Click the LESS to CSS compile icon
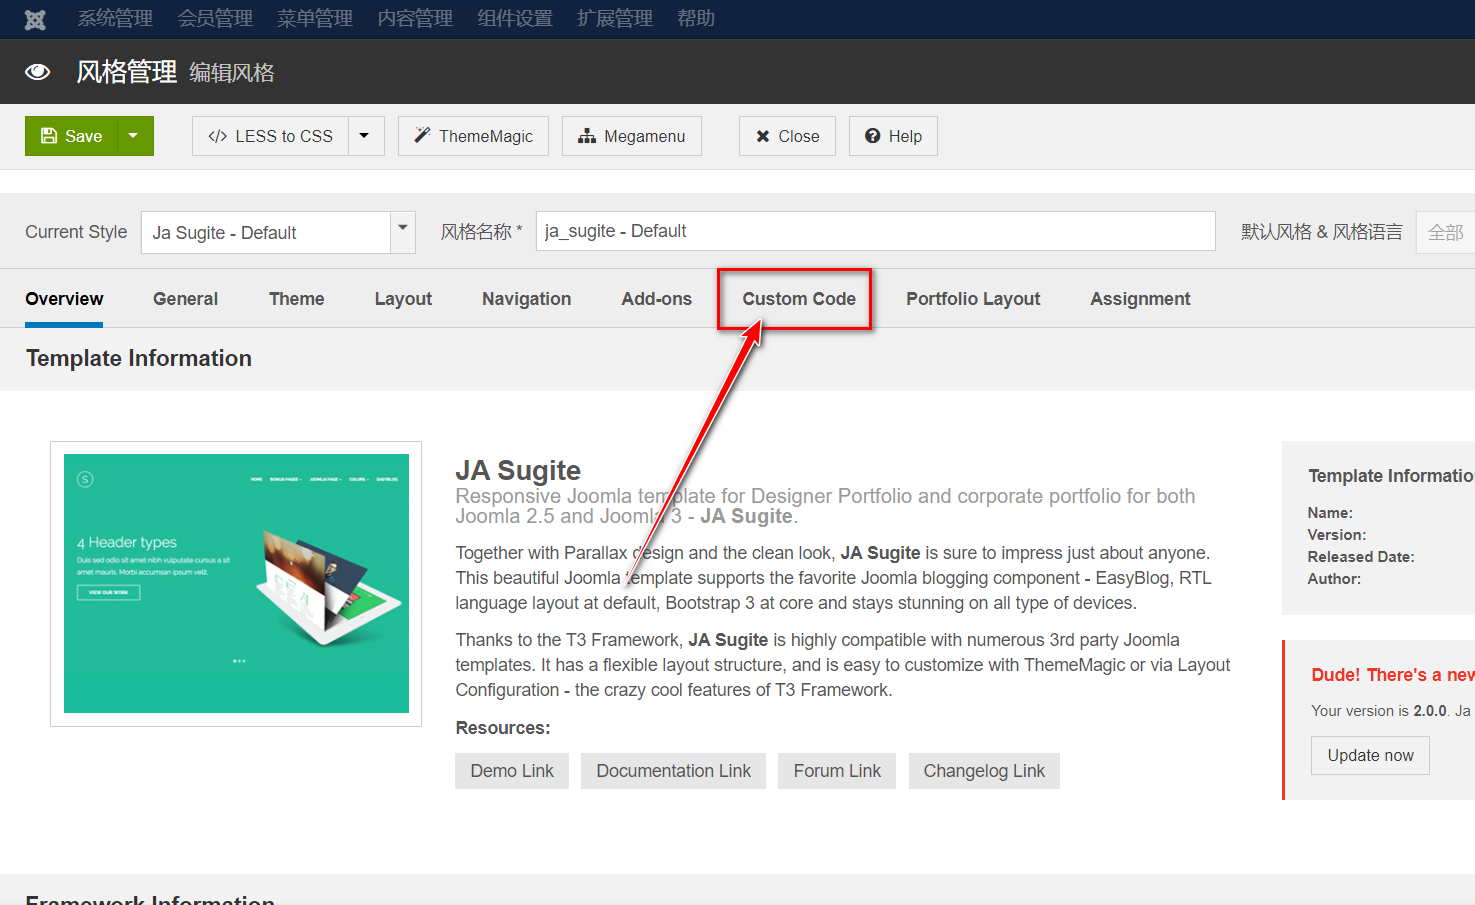 [218, 135]
